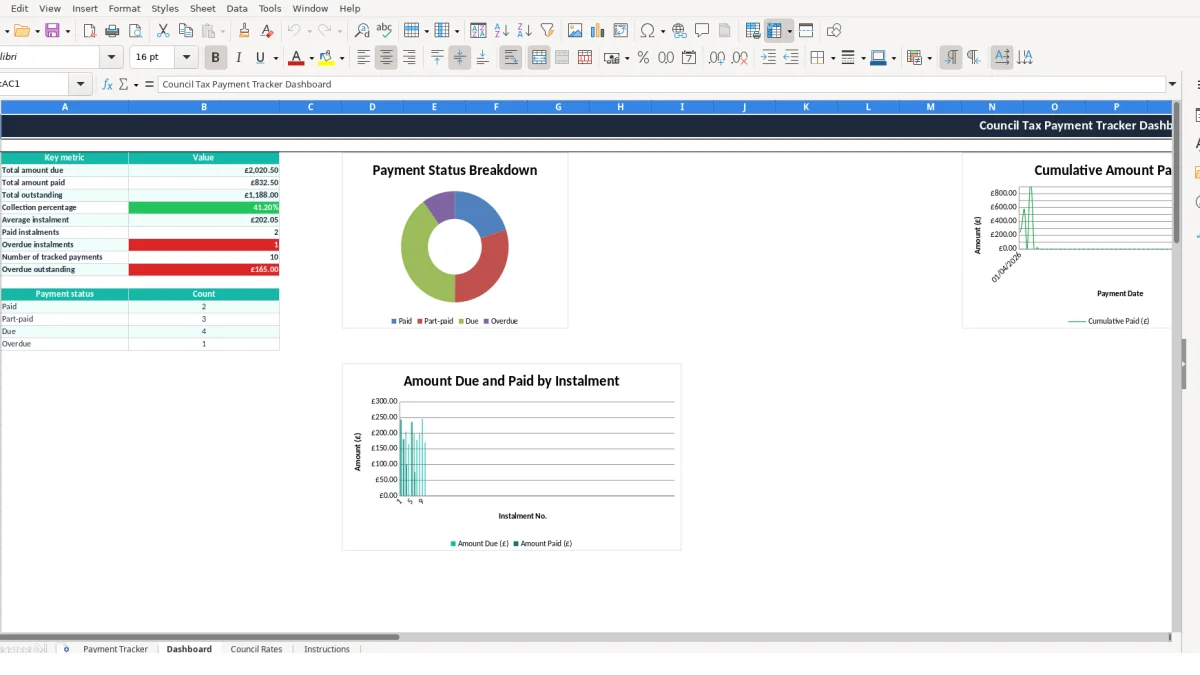Open the Format menu
Viewport: 1200px width, 675px height.
click(124, 8)
